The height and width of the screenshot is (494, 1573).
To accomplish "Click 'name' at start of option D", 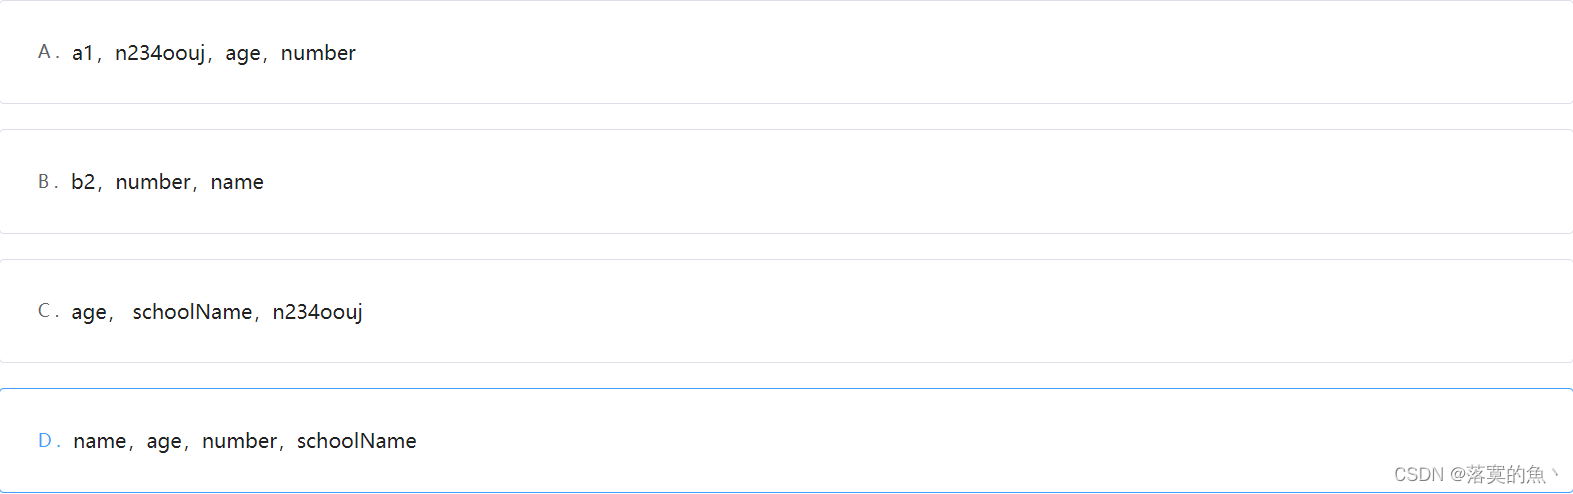I will (x=100, y=442).
